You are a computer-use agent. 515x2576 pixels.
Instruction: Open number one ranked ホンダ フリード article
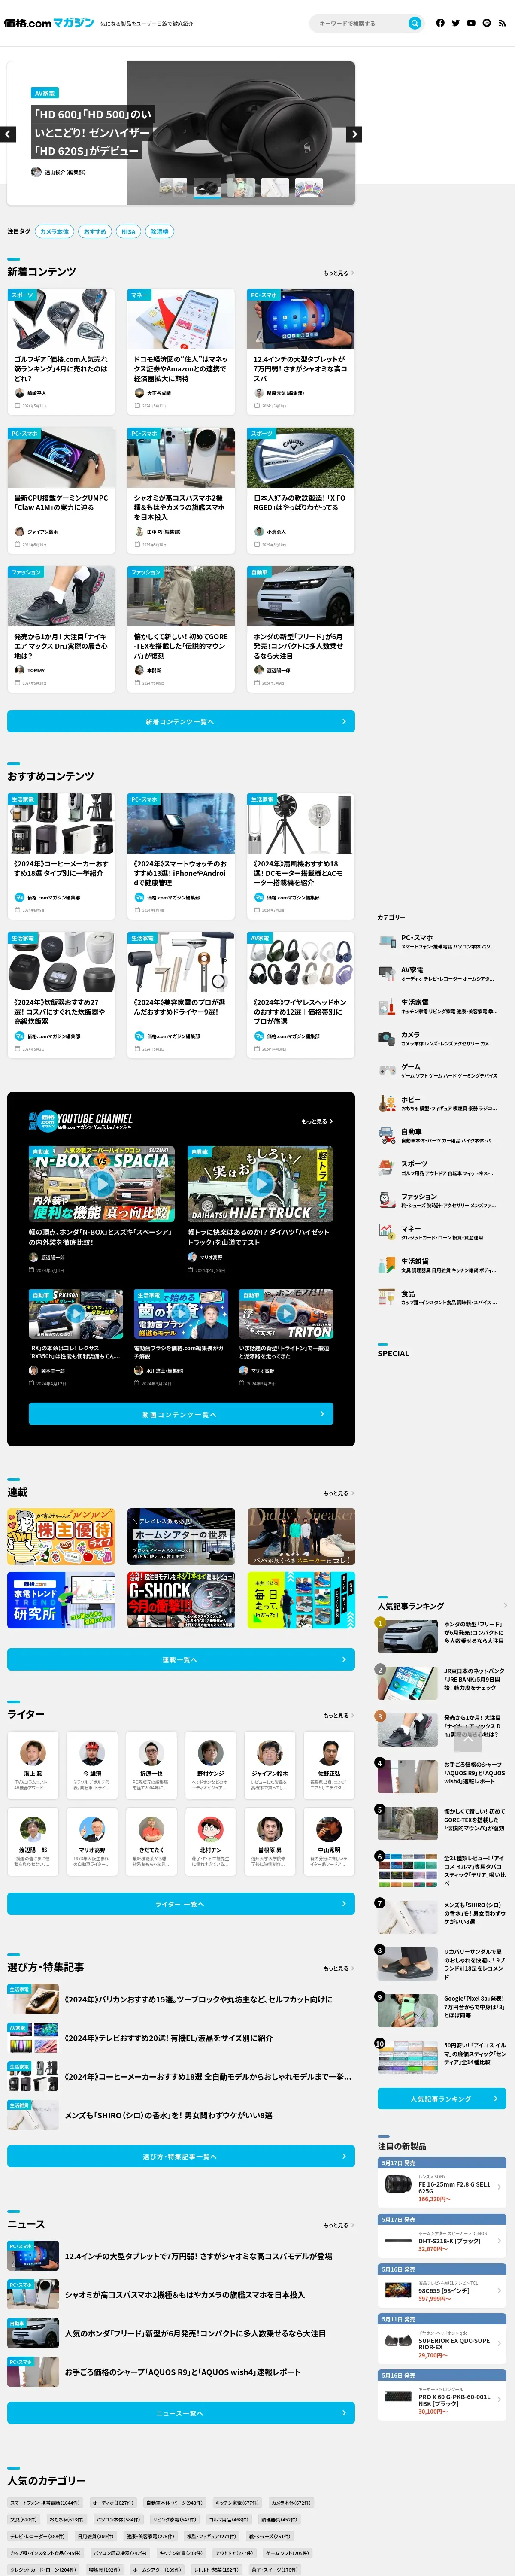[x=441, y=1636]
